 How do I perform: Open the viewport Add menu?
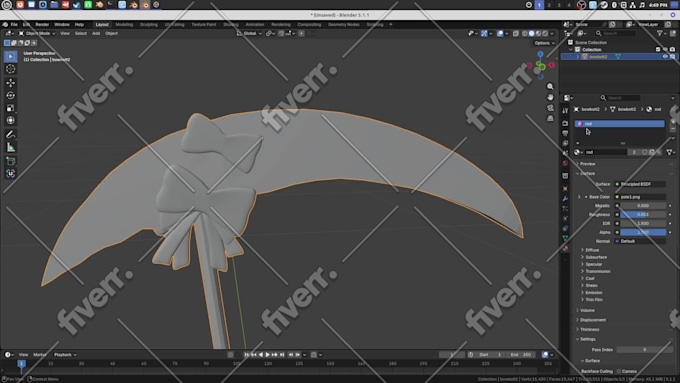pyautogui.click(x=96, y=33)
